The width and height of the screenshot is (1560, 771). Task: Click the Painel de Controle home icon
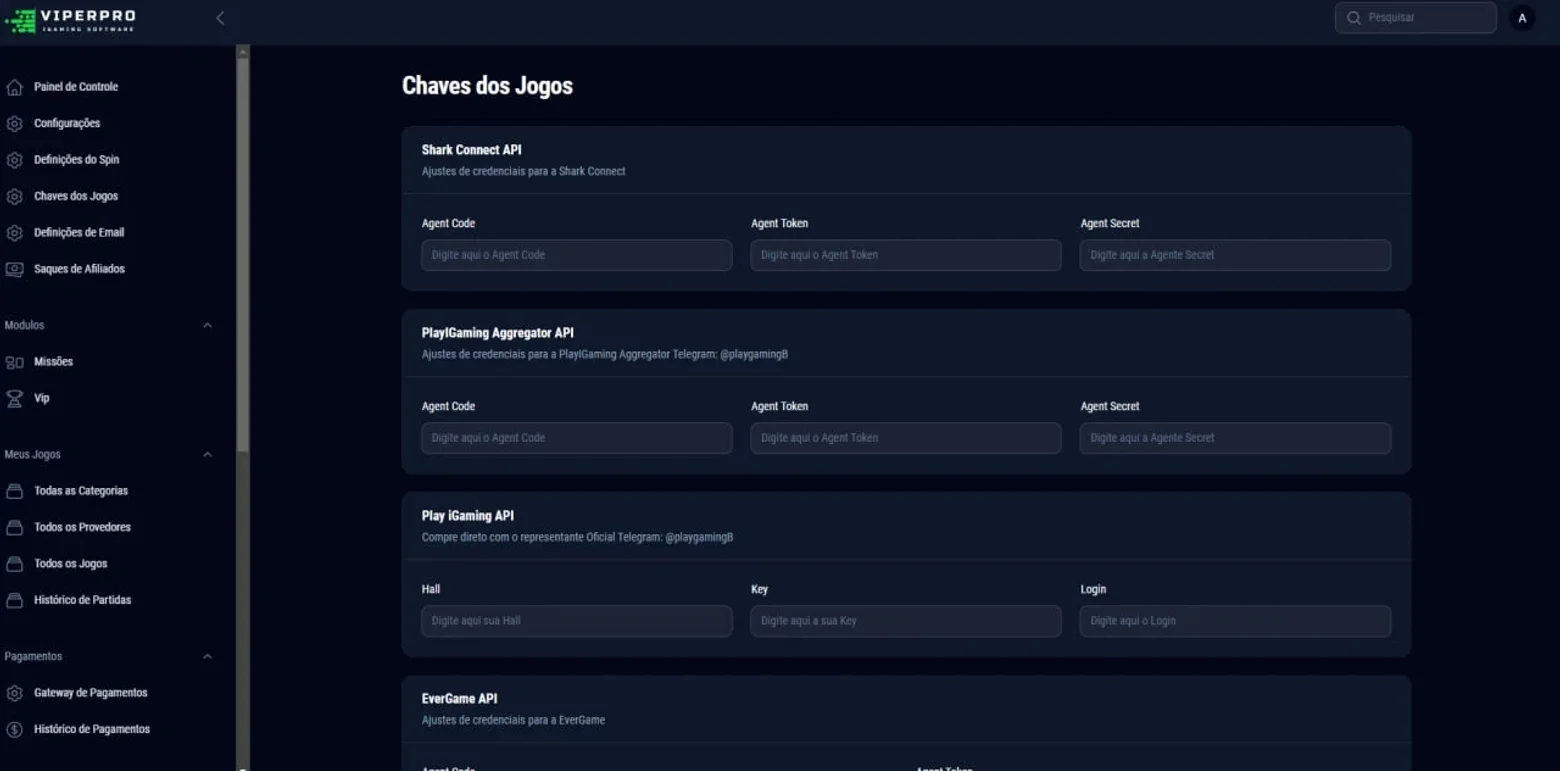pyautogui.click(x=14, y=87)
